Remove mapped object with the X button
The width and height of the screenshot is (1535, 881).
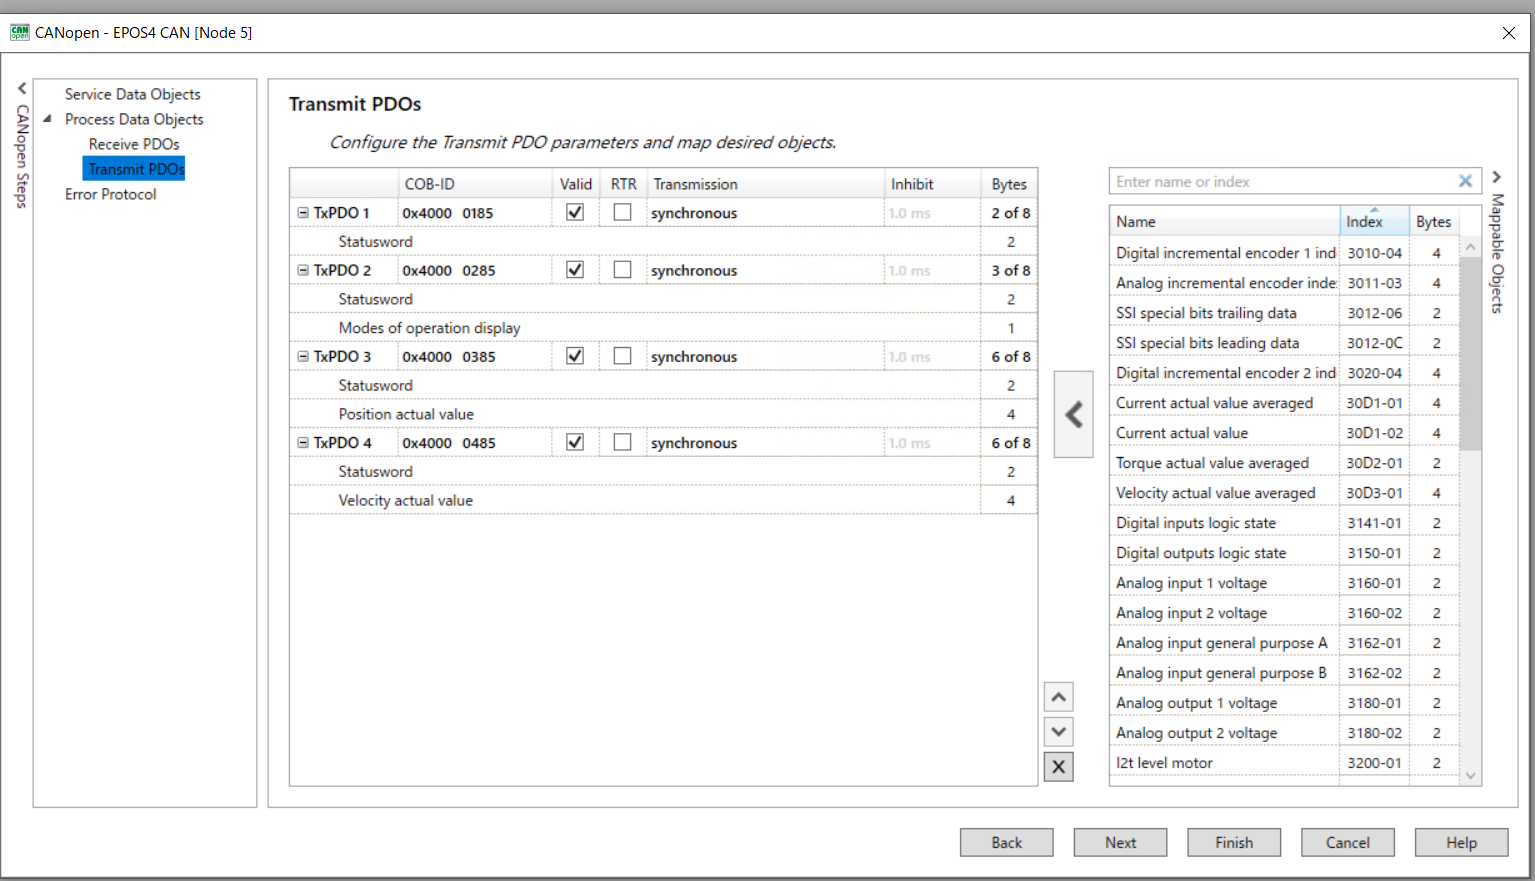click(1059, 767)
